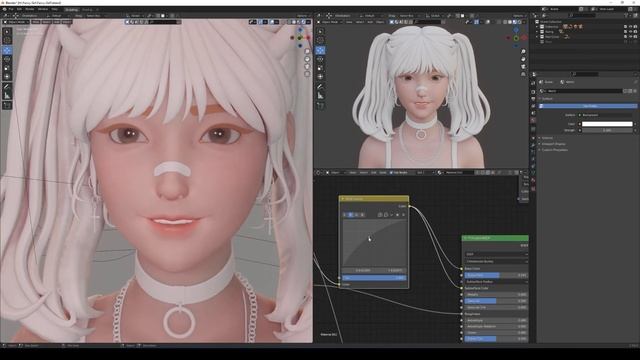This screenshot has width=640, height=360.
Task: Select the Annotate tool in left viewport
Action: (7, 87)
